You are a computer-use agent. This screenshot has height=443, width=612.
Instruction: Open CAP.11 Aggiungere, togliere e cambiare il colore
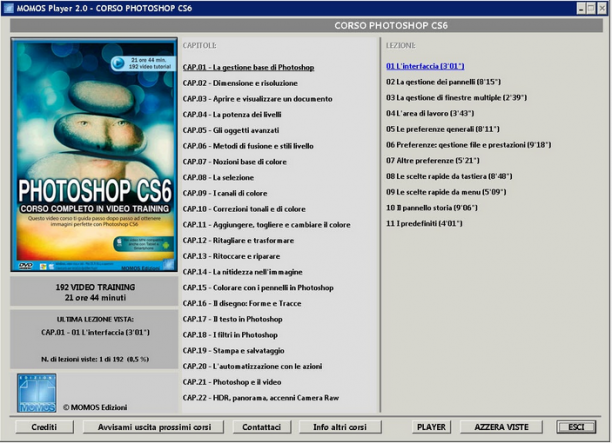tap(267, 225)
